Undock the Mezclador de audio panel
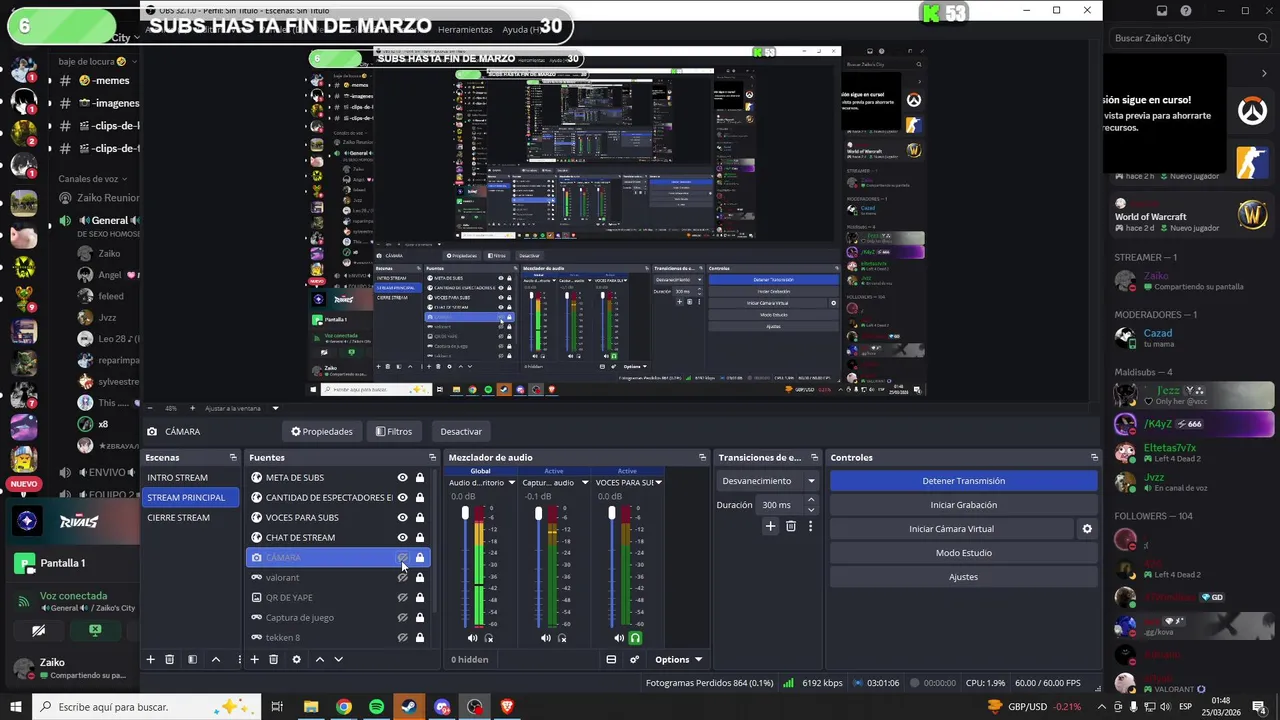The width and height of the screenshot is (1280, 720). 702,458
